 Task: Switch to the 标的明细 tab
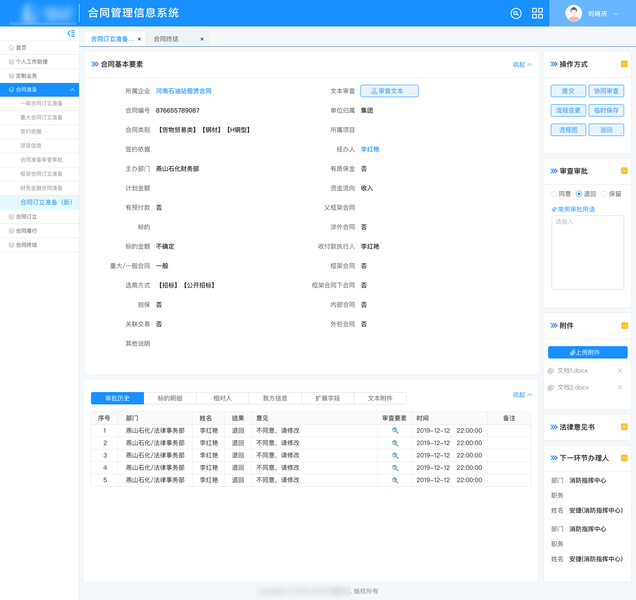coord(170,398)
